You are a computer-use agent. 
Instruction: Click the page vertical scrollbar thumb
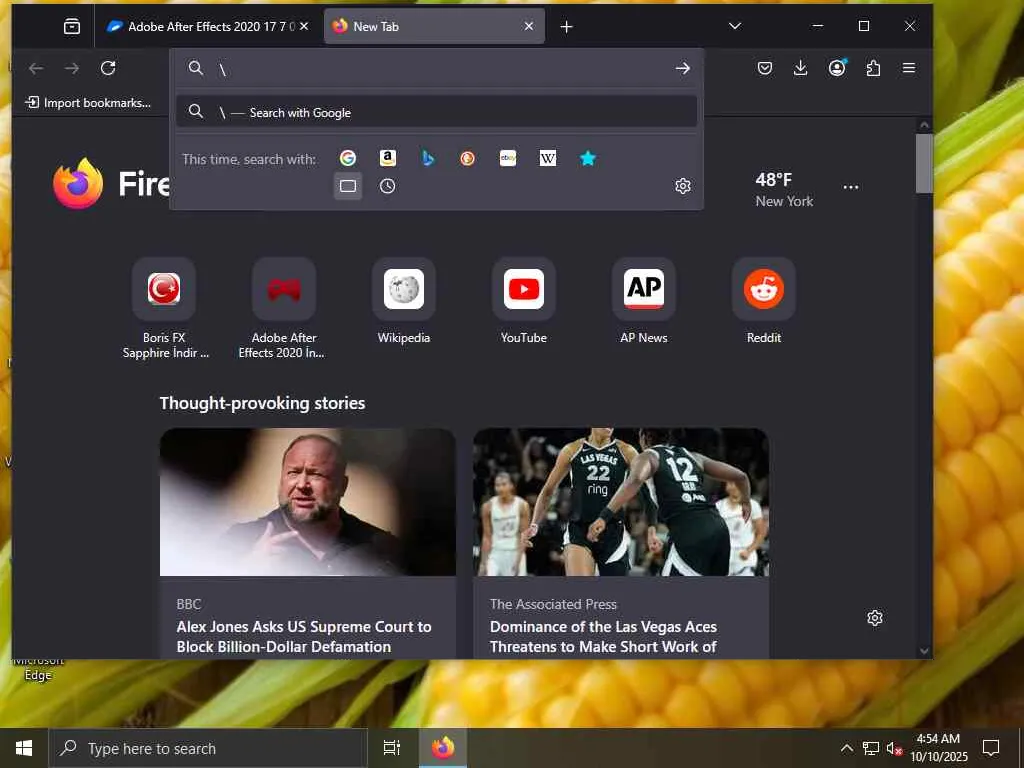(x=924, y=163)
